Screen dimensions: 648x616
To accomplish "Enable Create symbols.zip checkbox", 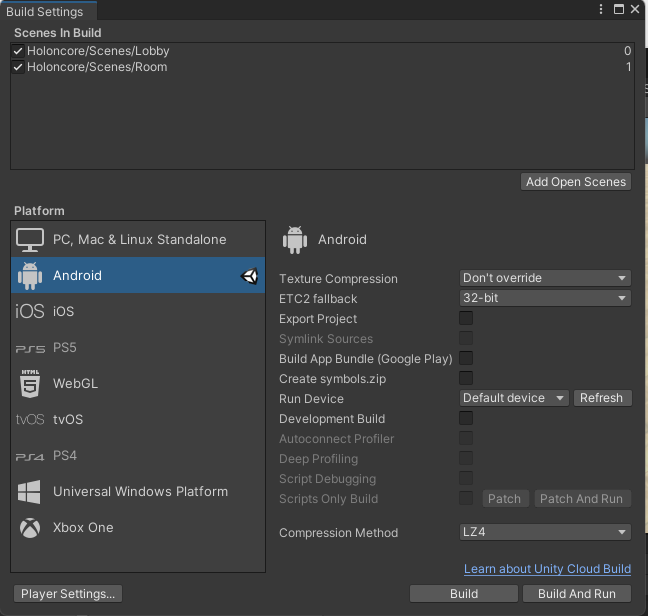I will click(466, 378).
